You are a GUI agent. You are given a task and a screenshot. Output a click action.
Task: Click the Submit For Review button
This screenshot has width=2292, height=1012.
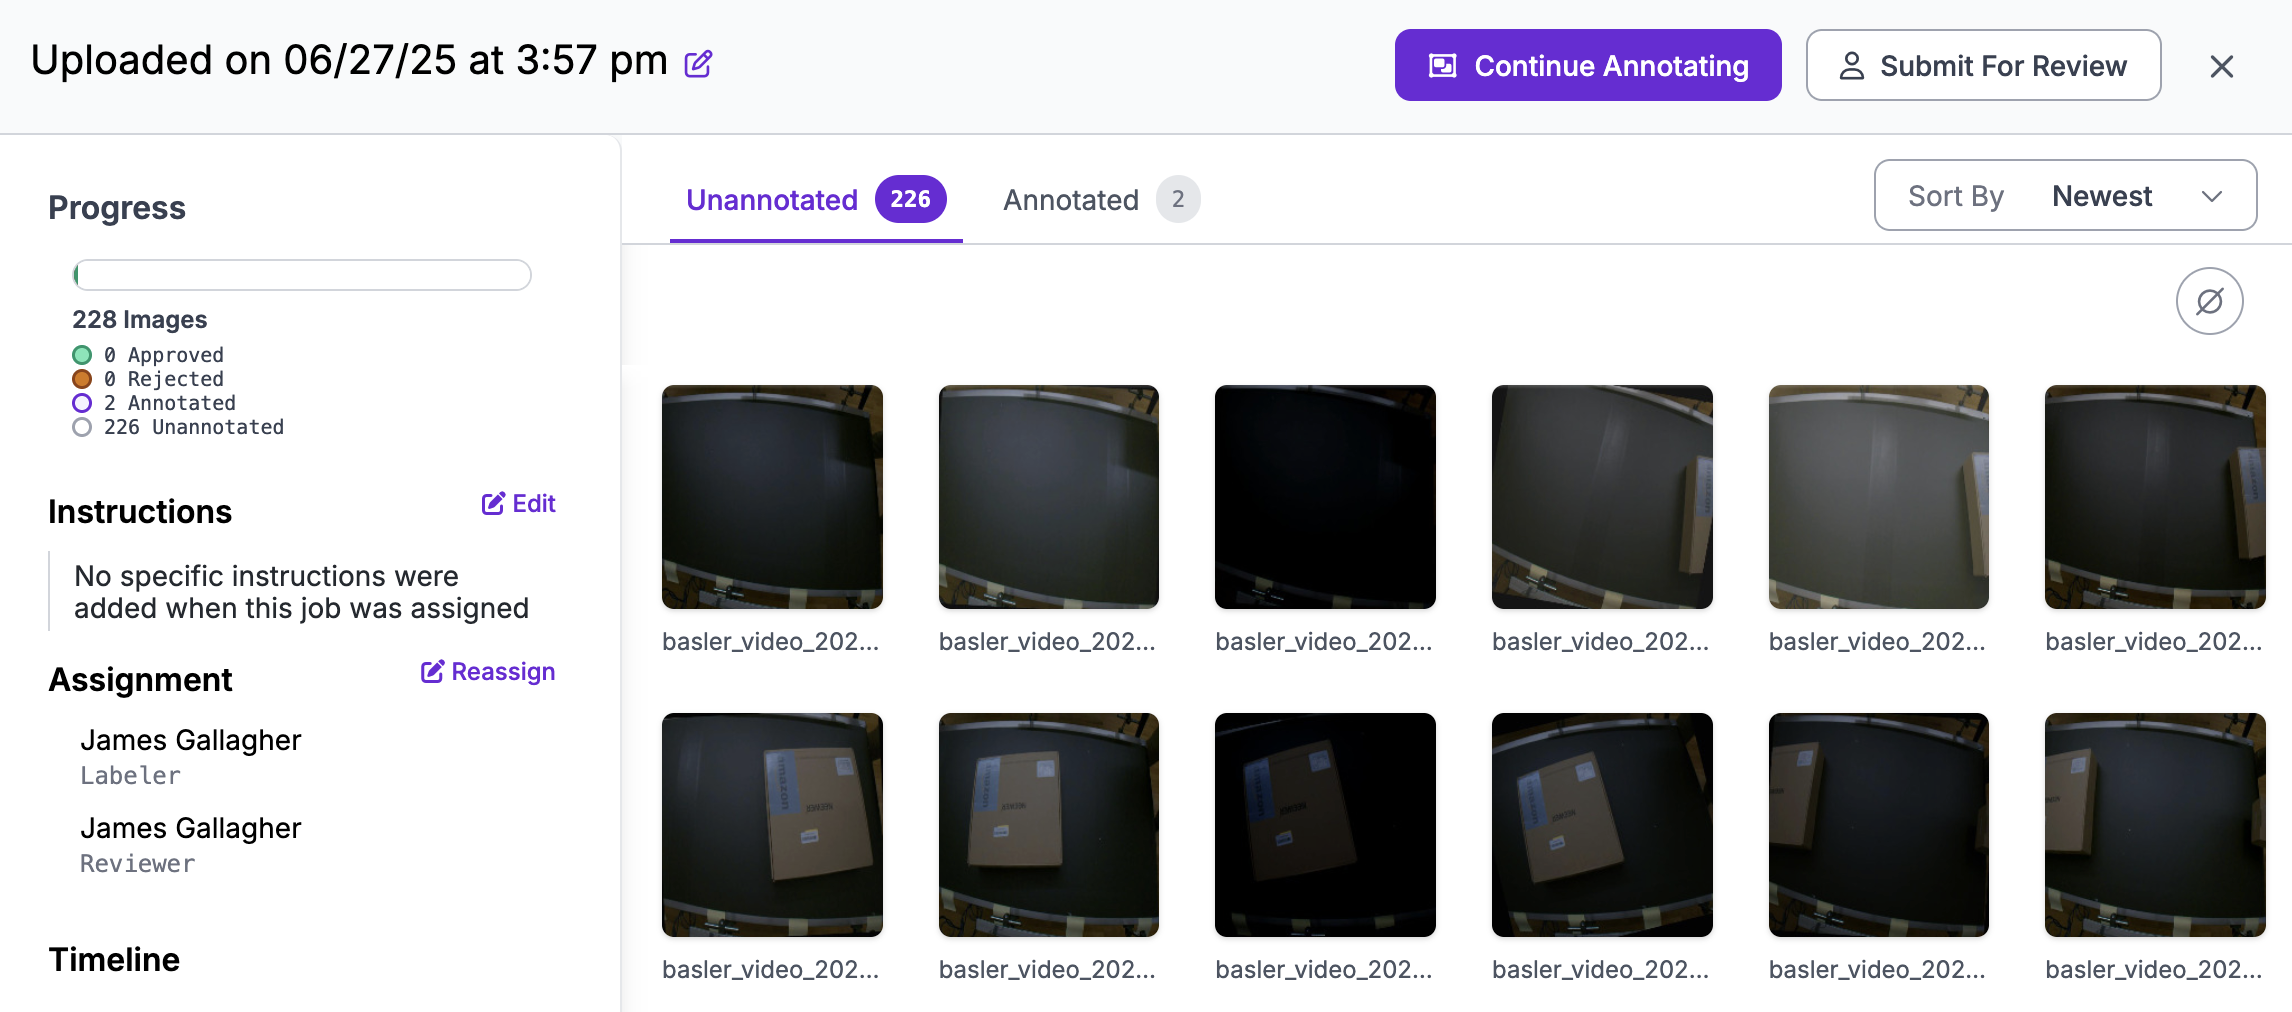click(x=1982, y=66)
